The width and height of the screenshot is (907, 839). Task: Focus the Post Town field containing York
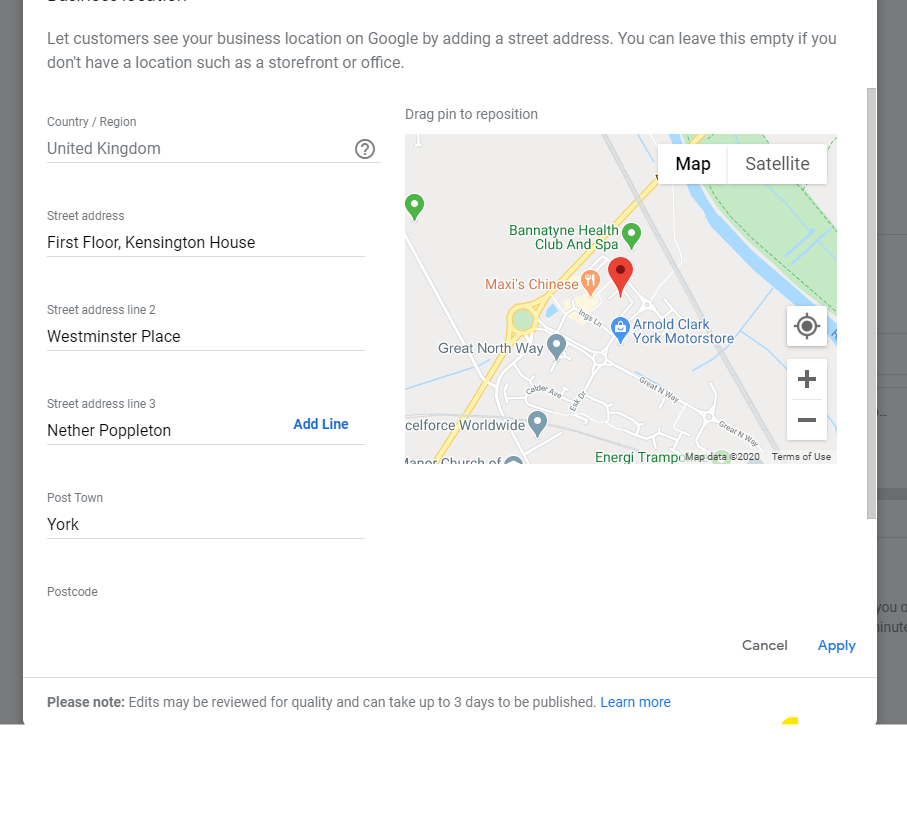point(205,525)
